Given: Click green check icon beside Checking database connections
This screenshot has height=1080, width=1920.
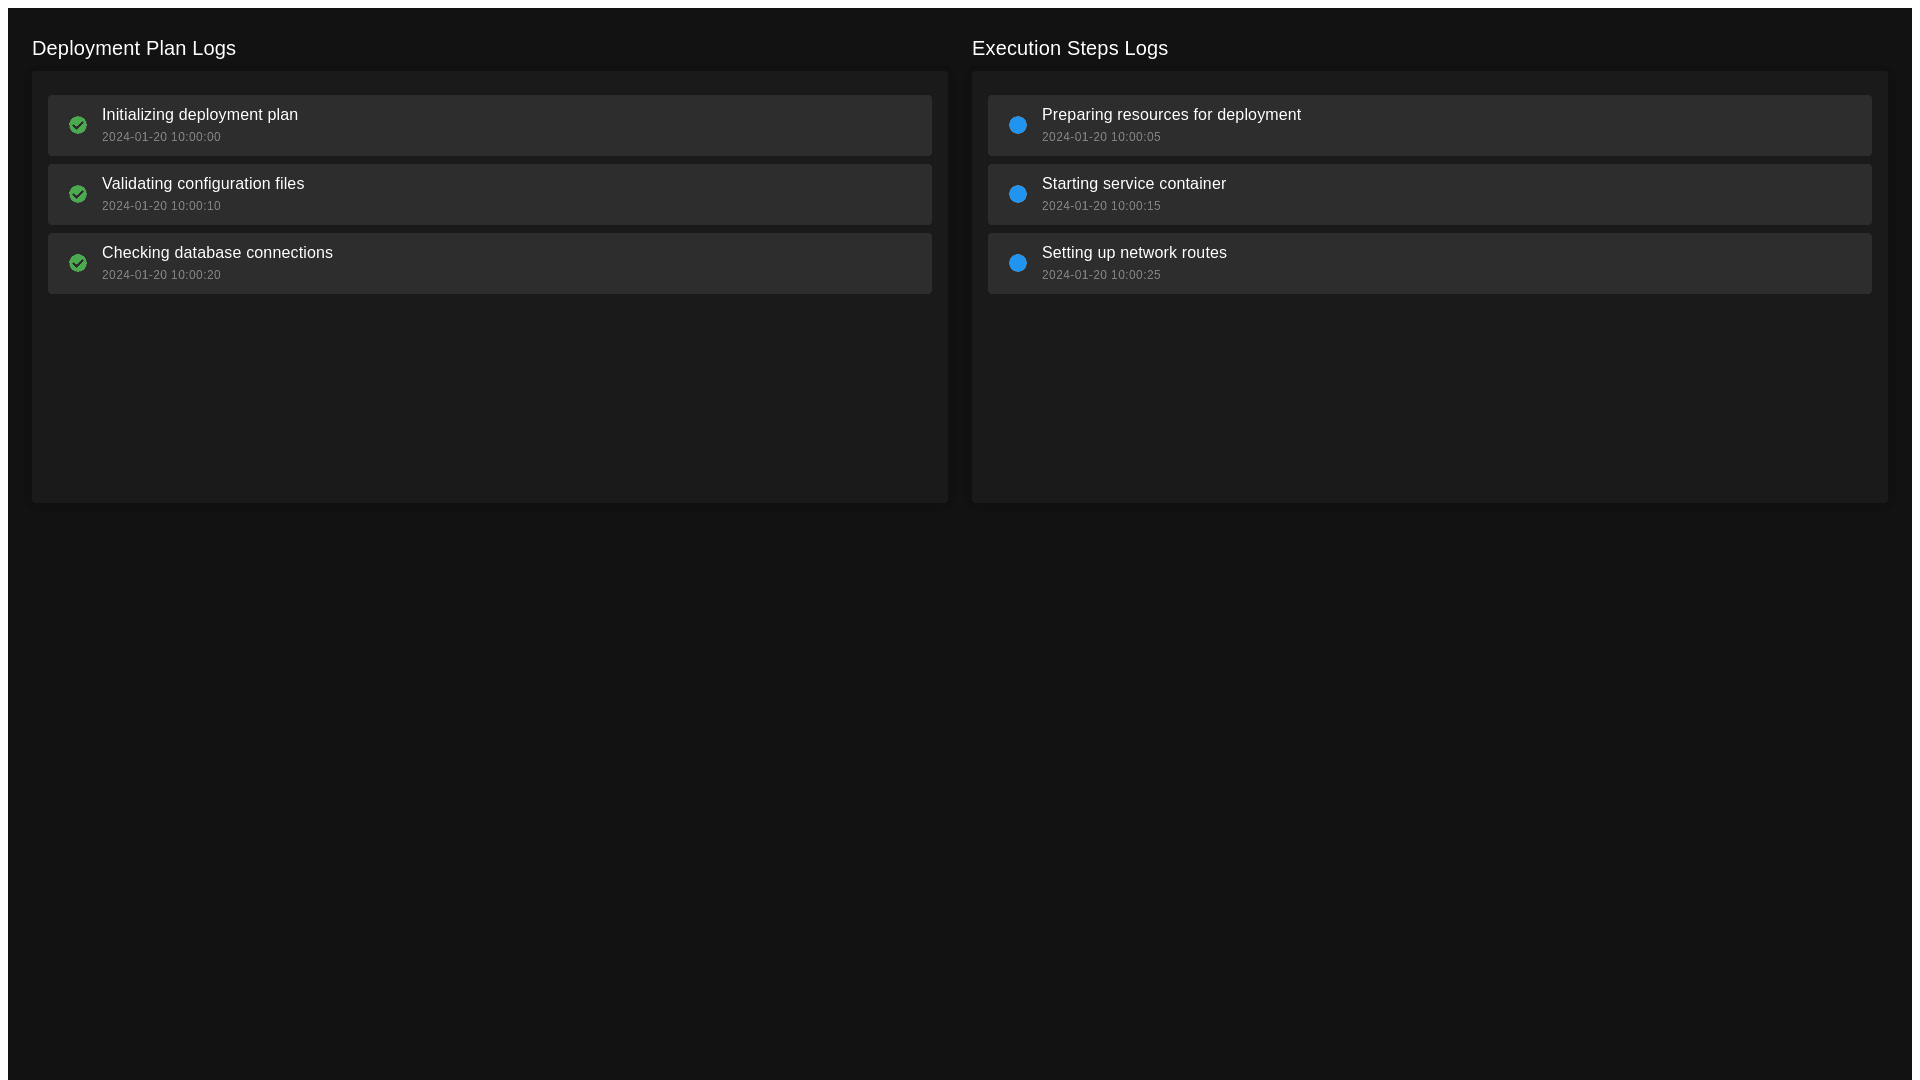Looking at the screenshot, I should coord(78,263).
